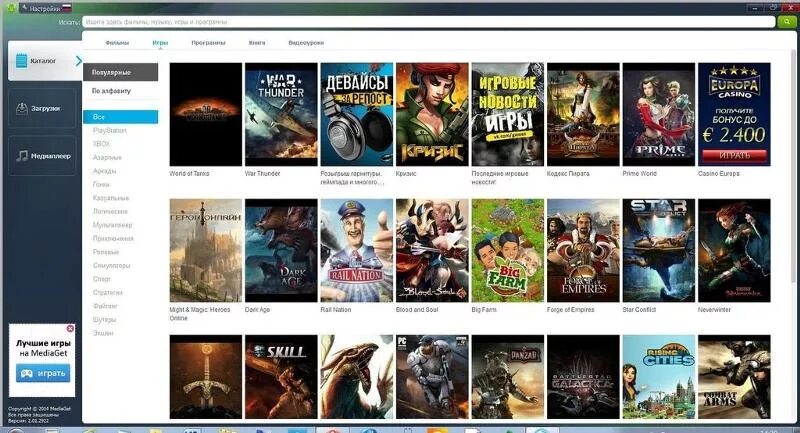The height and width of the screenshot is (433, 800).
Task: Open the Dark Age cover
Action: coord(281,250)
